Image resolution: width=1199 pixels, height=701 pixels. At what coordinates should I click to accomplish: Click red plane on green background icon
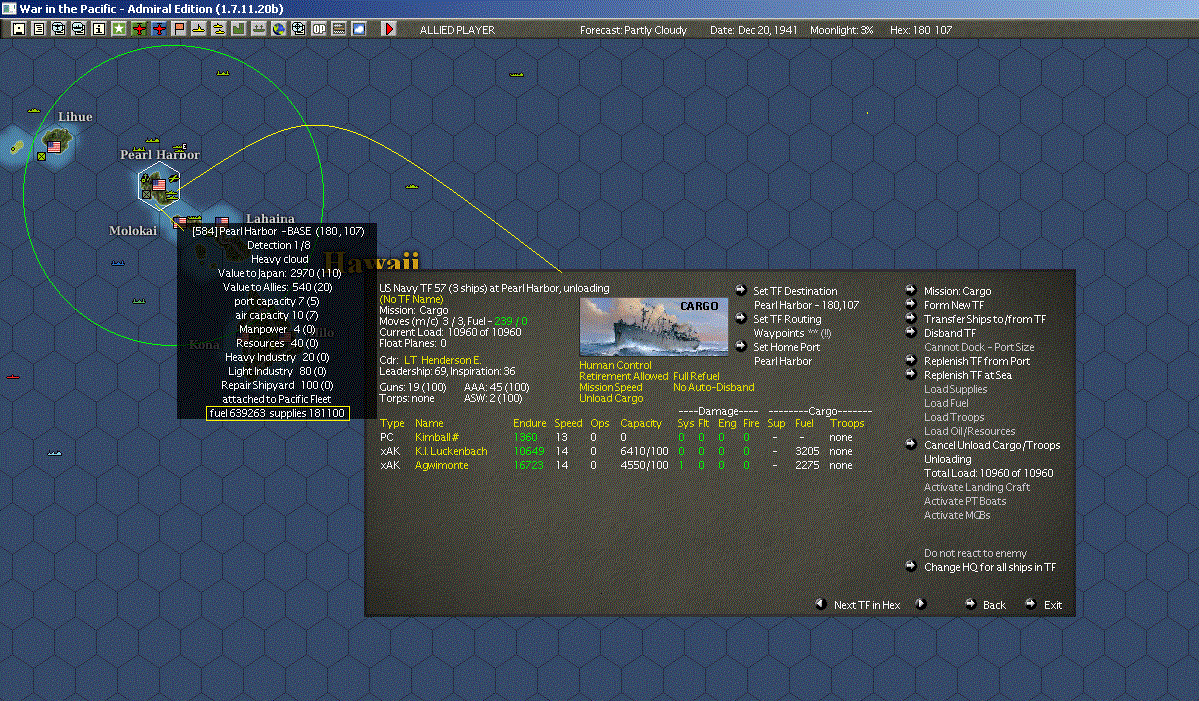(x=138, y=29)
